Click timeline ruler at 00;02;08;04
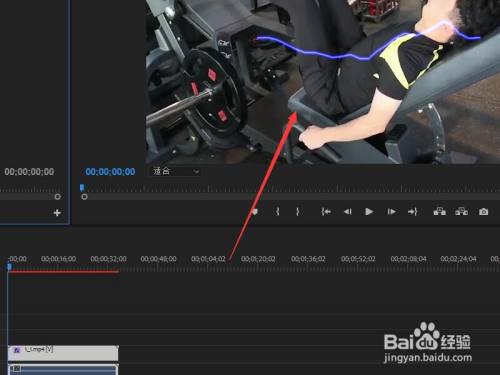 tap(408, 259)
